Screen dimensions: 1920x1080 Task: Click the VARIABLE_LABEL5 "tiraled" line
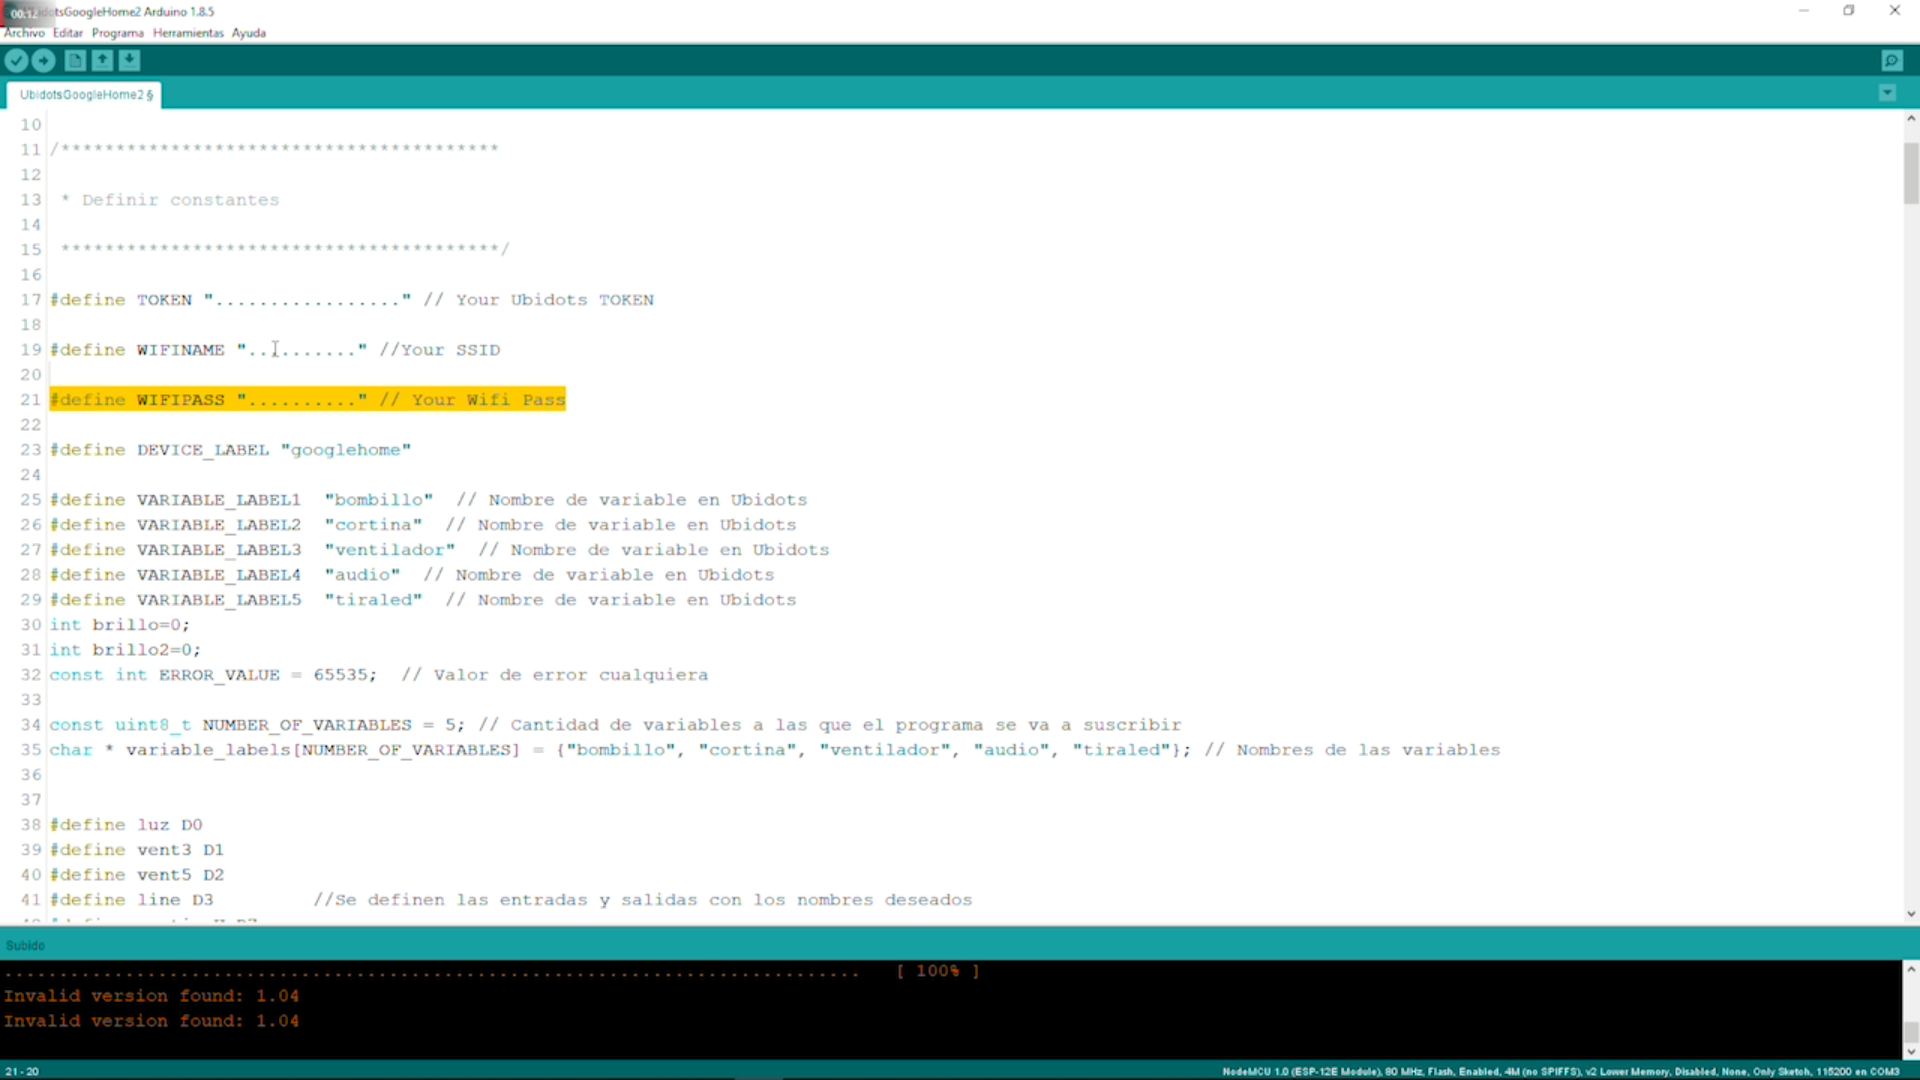click(x=423, y=600)
